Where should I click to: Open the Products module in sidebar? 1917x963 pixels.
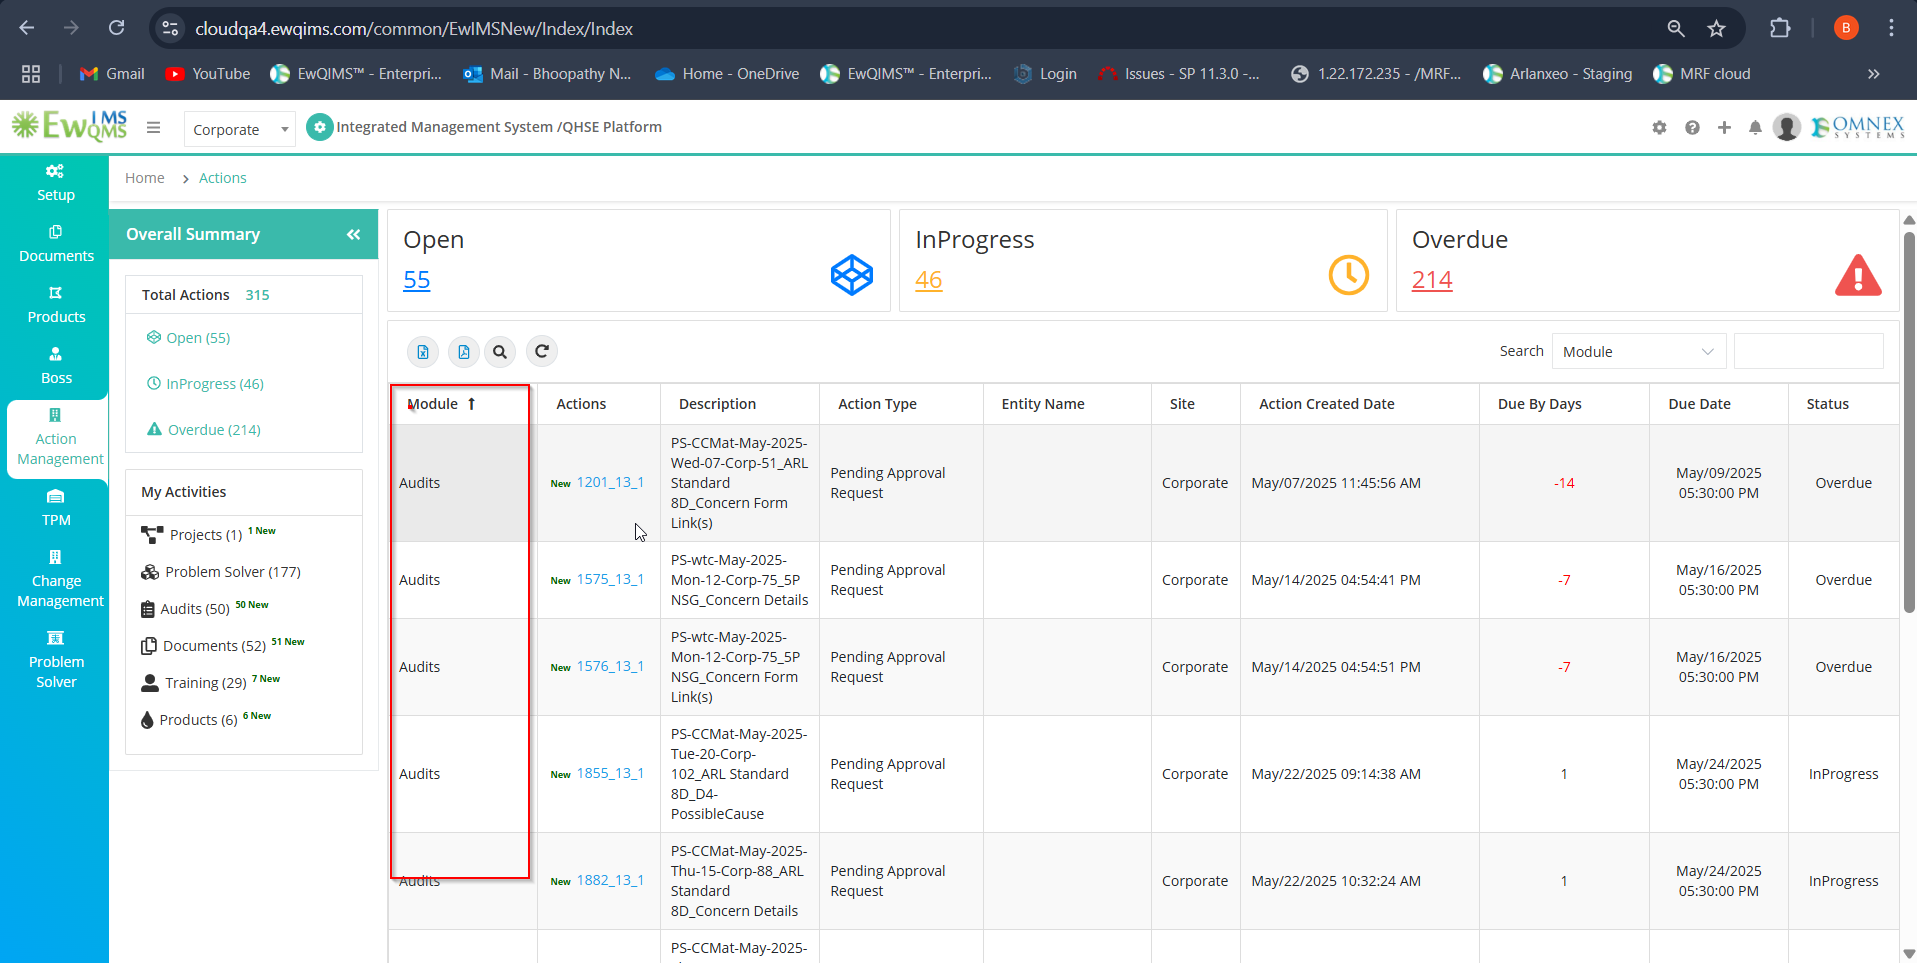[x=56, y=305]
